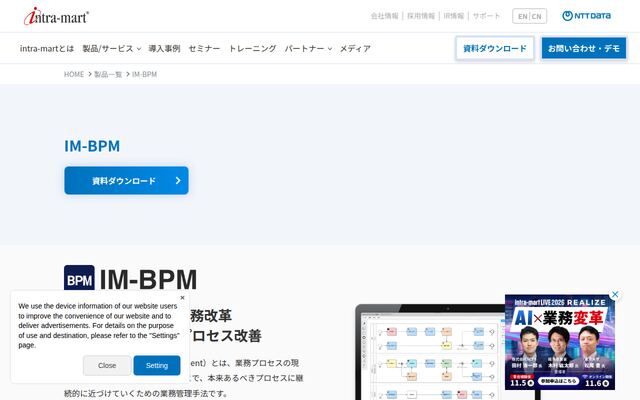The height and width of the screenshot is (400, 640).
Task: Close the AI×業務変革 banner ad
Action: pos(615,294)
